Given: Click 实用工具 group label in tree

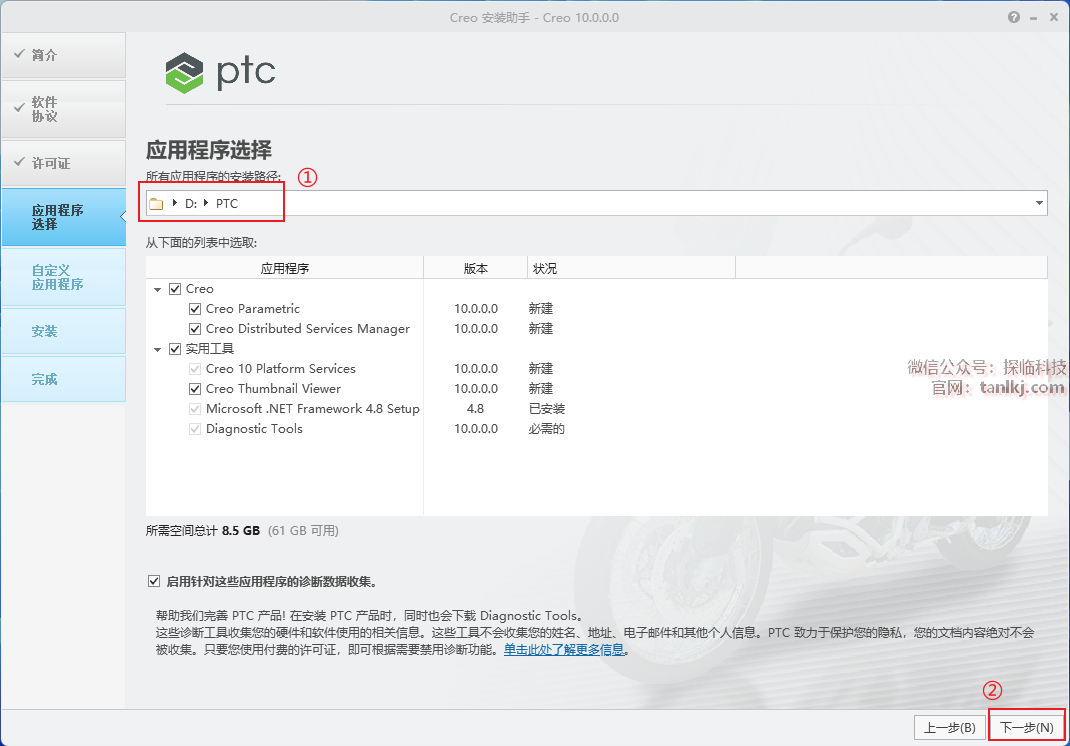Looking at the screenshot, I should tap(209, 349).
